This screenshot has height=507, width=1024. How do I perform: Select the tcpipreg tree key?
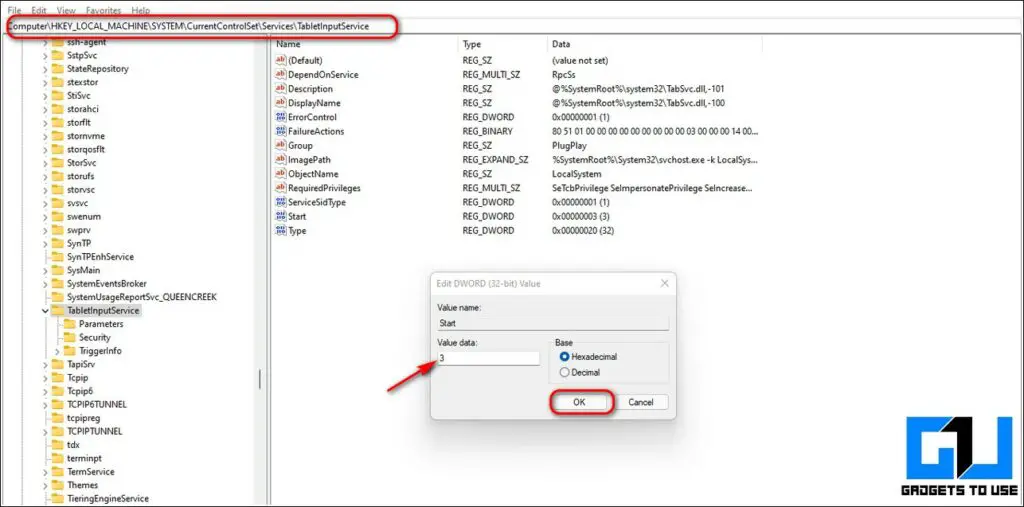[x=84, y=418]
